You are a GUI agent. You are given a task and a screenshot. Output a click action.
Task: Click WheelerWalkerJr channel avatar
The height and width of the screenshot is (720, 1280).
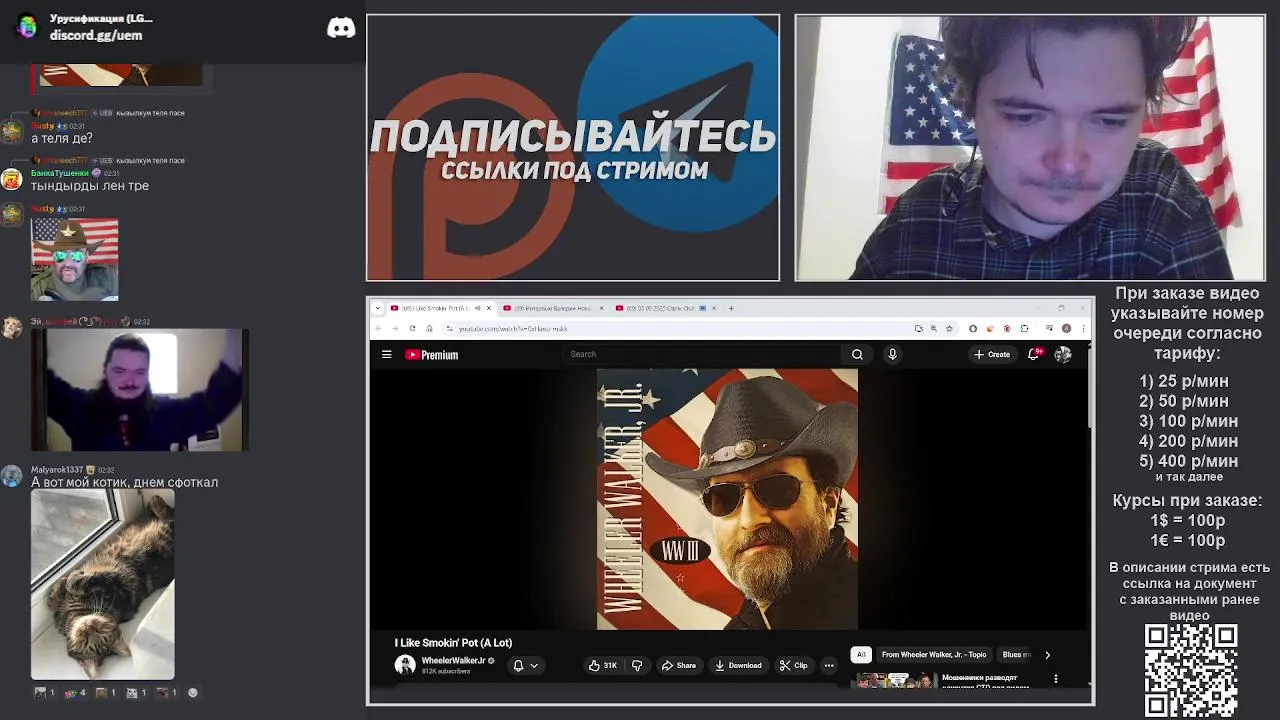405,665
